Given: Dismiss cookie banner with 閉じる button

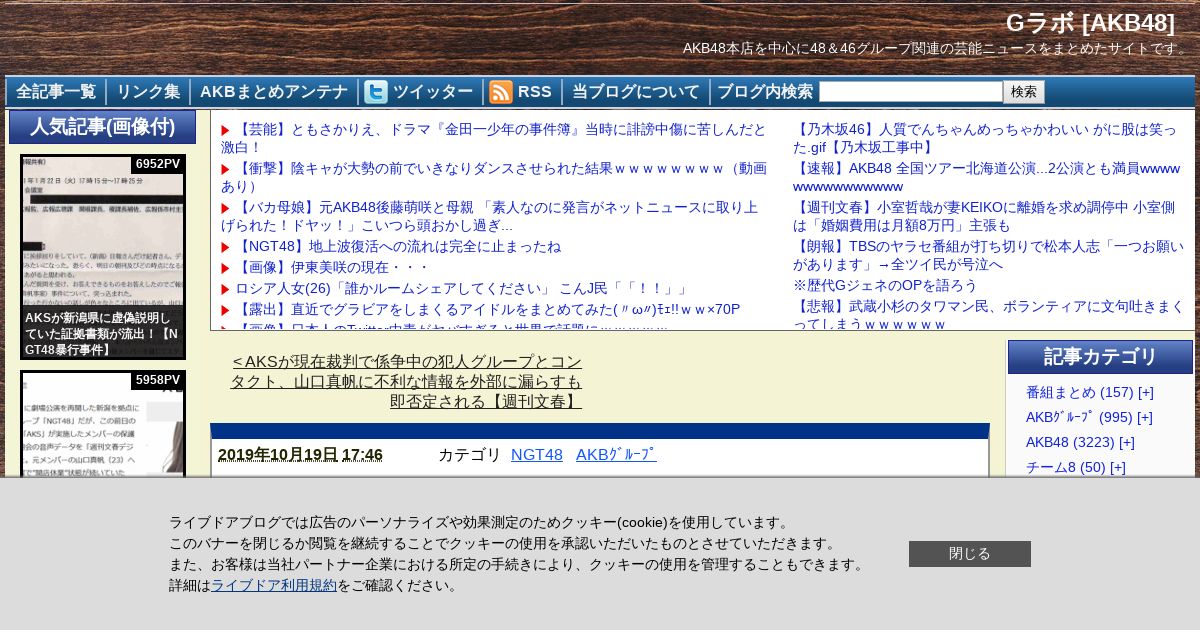Looking at the screenshot, I should click(970, 554).
